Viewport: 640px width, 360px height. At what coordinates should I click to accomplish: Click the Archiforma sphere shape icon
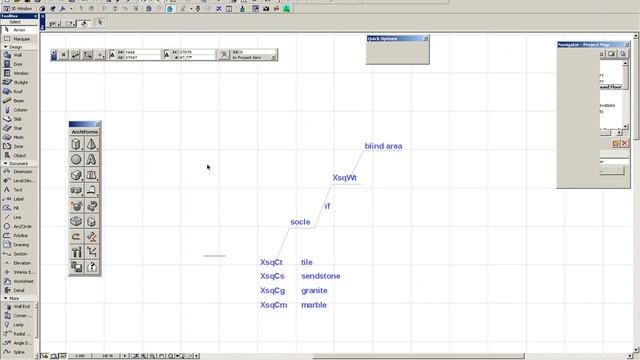click(76, 160)
